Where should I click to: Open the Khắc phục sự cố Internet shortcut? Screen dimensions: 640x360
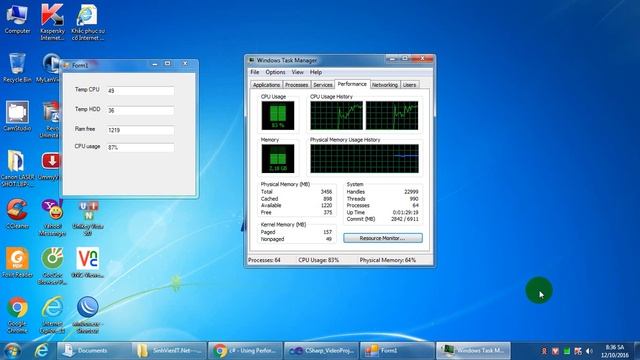87,21
